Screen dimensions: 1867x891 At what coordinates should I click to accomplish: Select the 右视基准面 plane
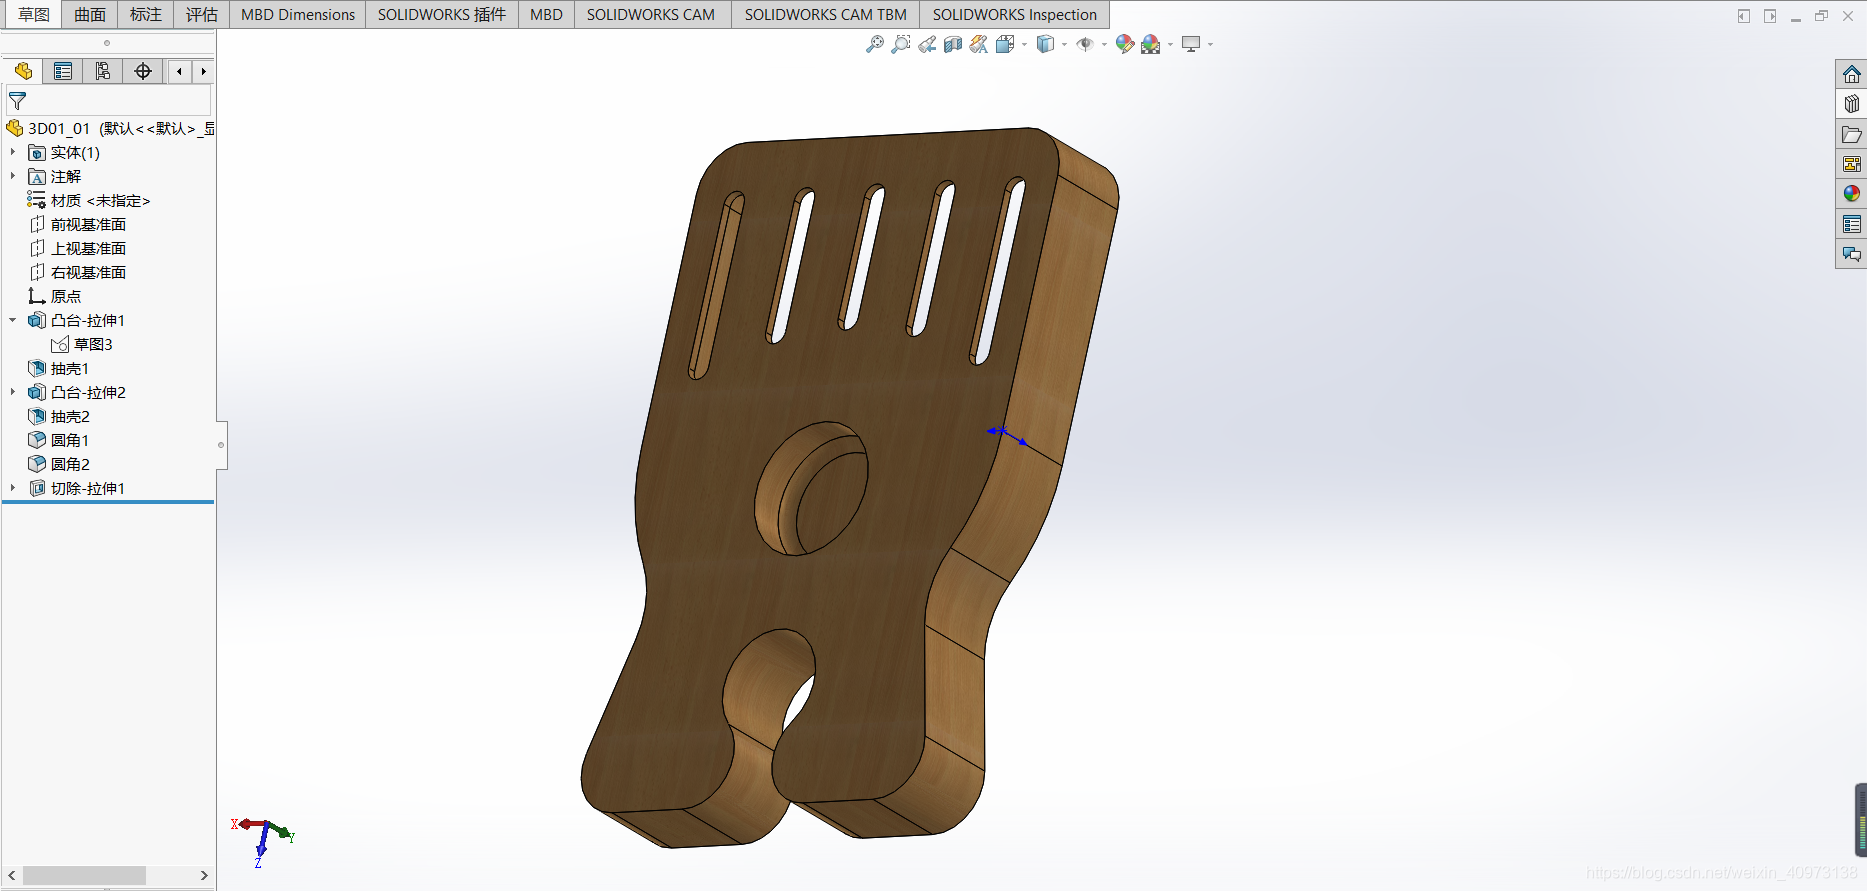coord(77,272)
